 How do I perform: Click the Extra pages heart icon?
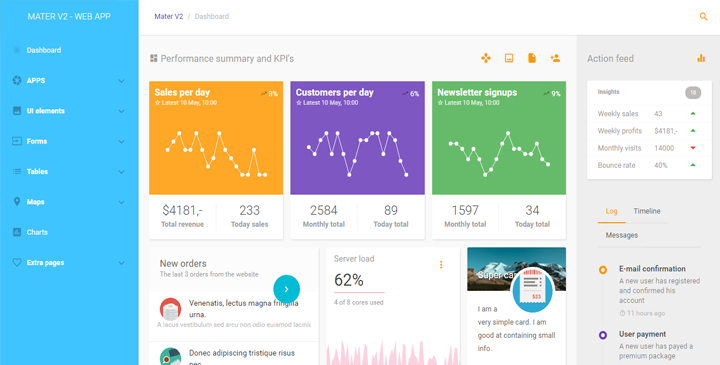pos(17,263)
